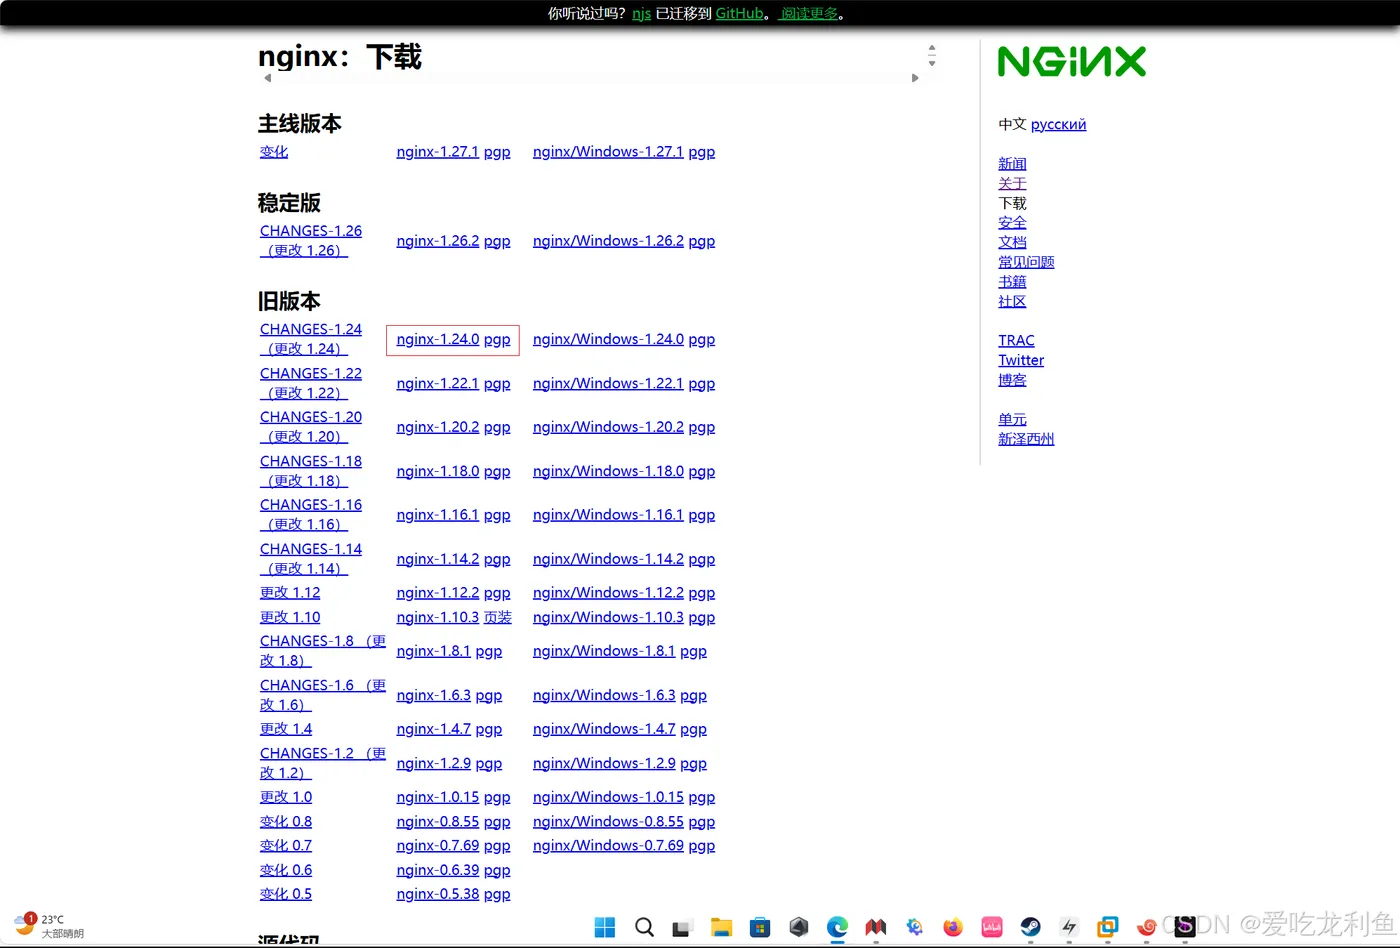Download nginx/Windows-1.2.9

604,763
